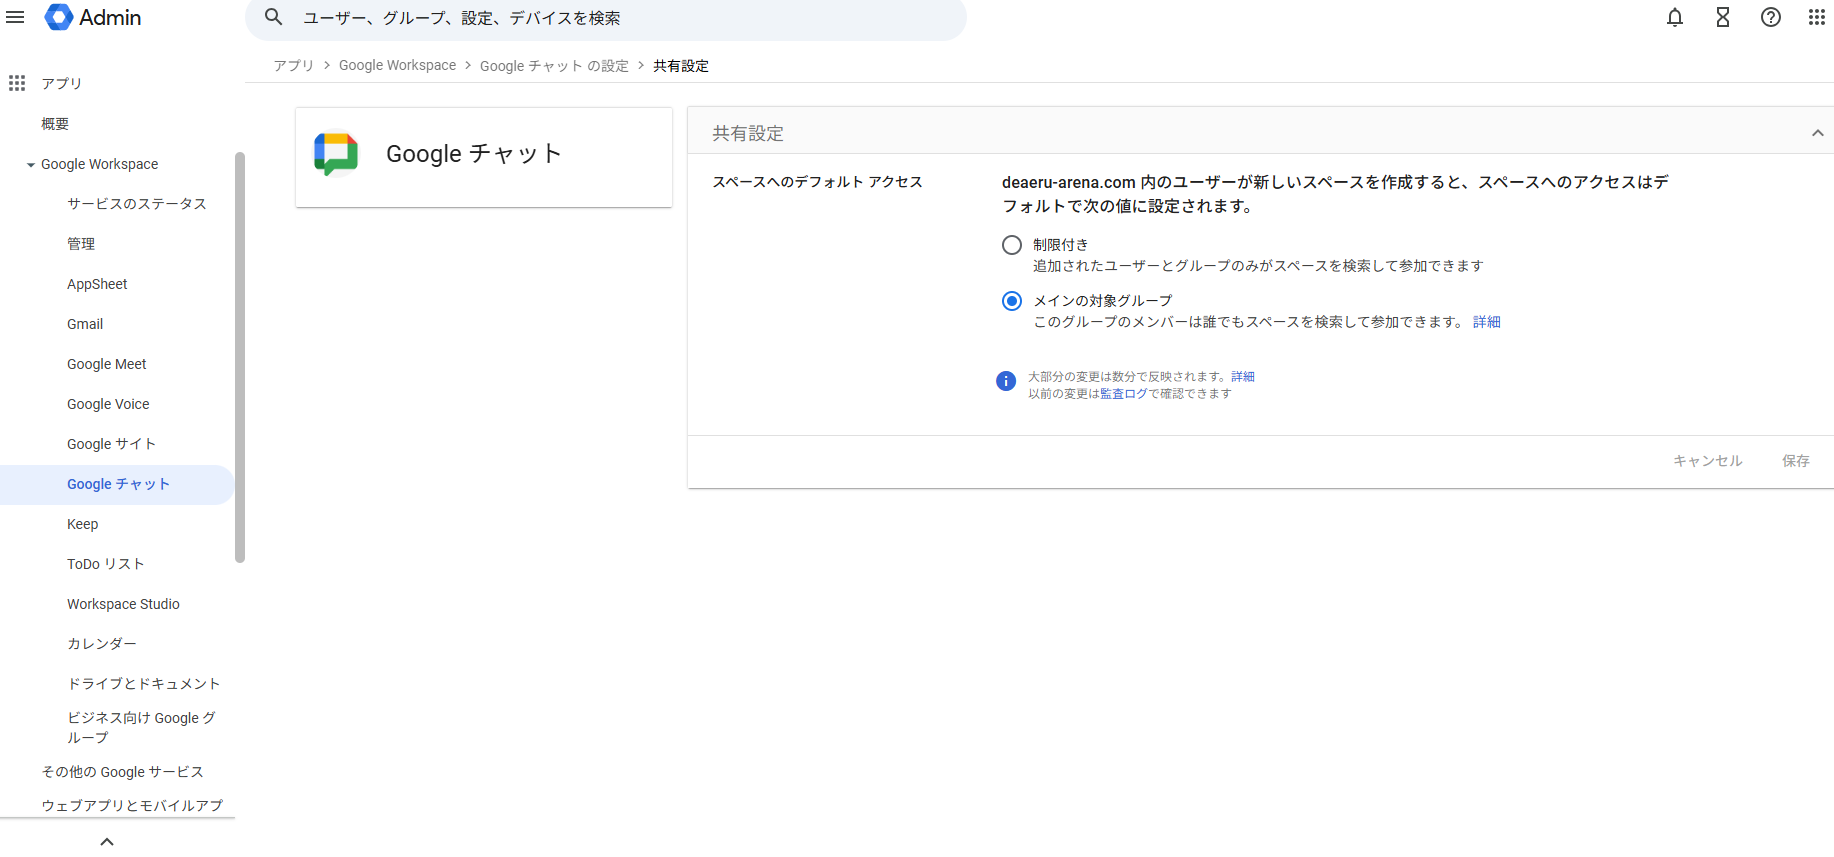Open 詳細 link beside the group description
This screenshot has height=857, width=1834.
click(1486, 322)
